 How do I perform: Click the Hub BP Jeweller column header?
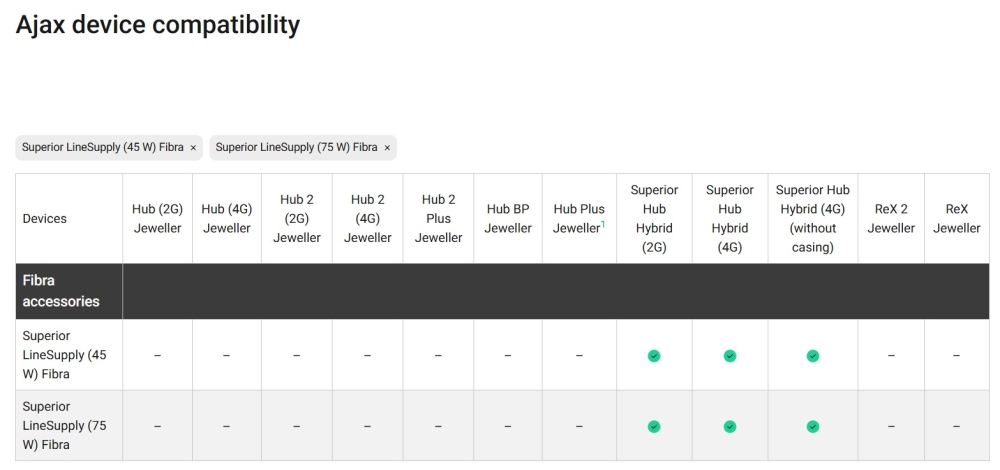click(x=508, y=218)
